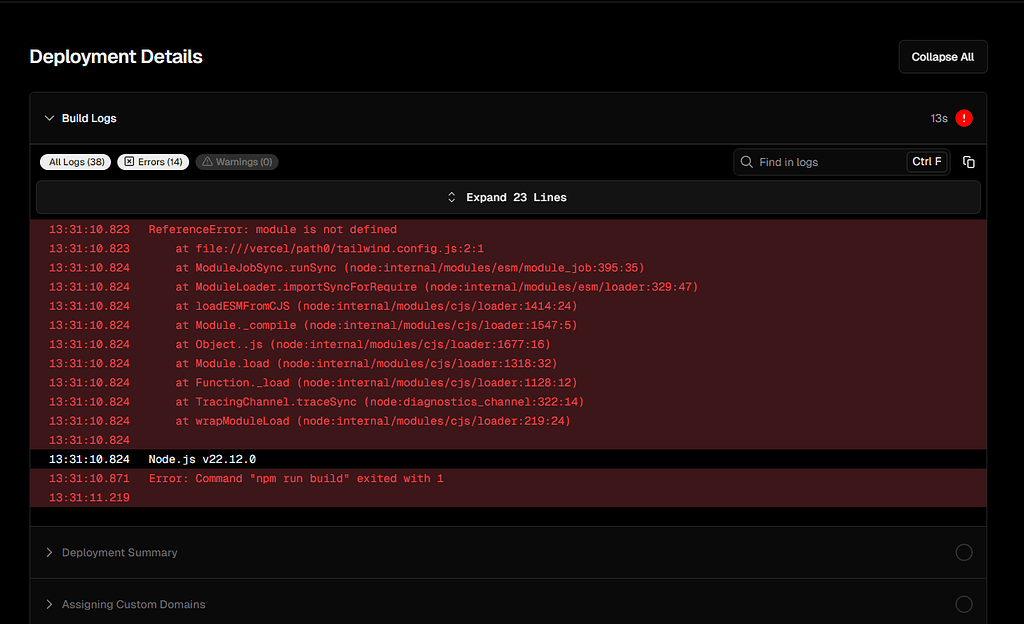Click the red error status badge near 13s
The image size is (1024, 624).
963,118
